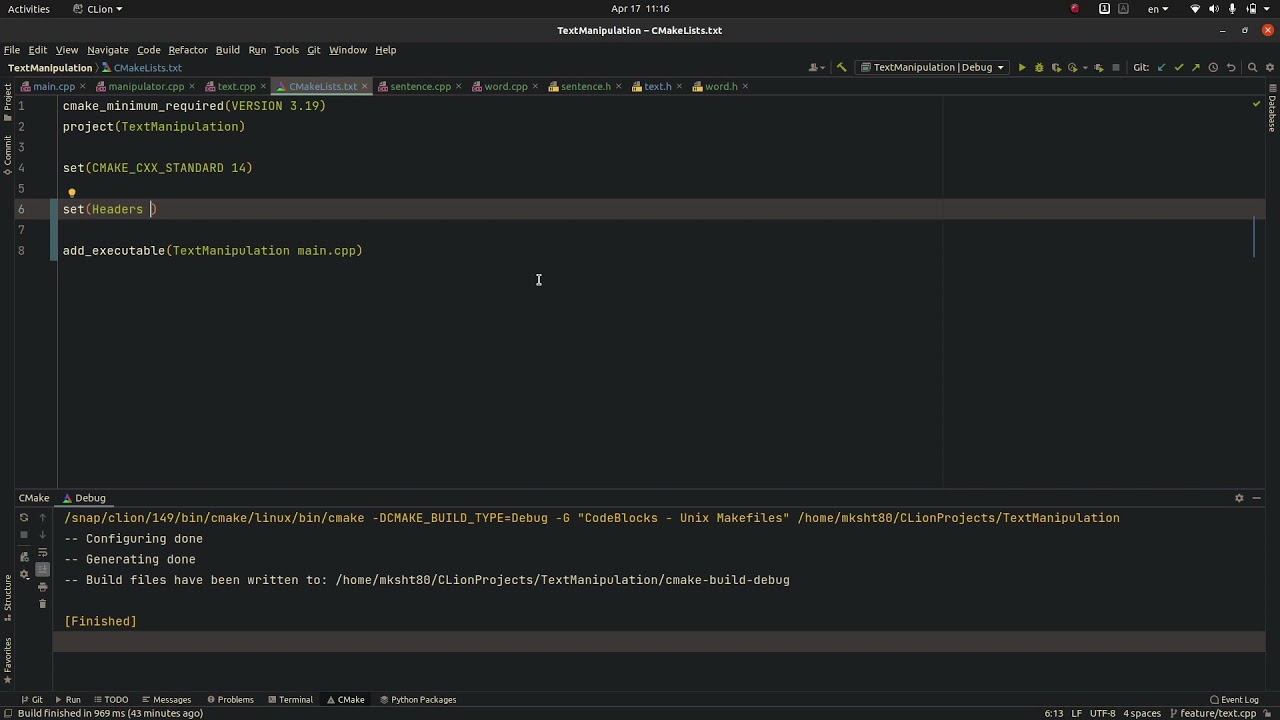Viewport: 1280px width, 720px height.
Task: Hide the CMake tool window
Action: click(1257, 498)
